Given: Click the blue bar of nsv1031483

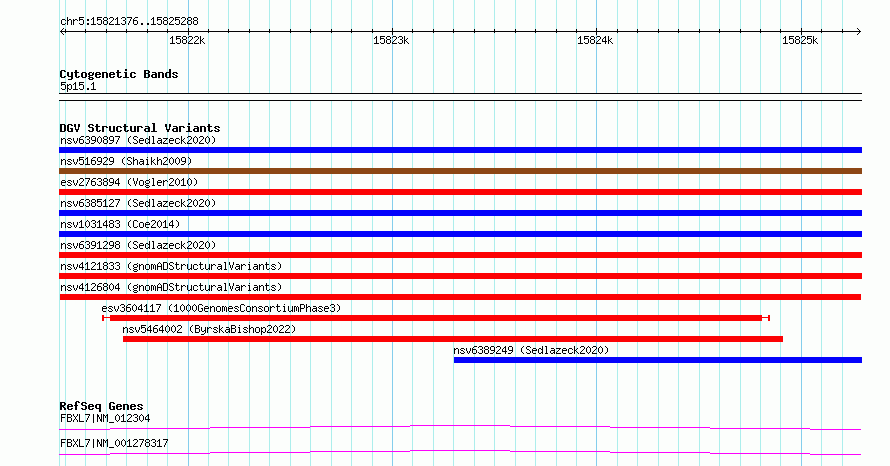Looking at the screenshot, I should [x=460, y=234].
